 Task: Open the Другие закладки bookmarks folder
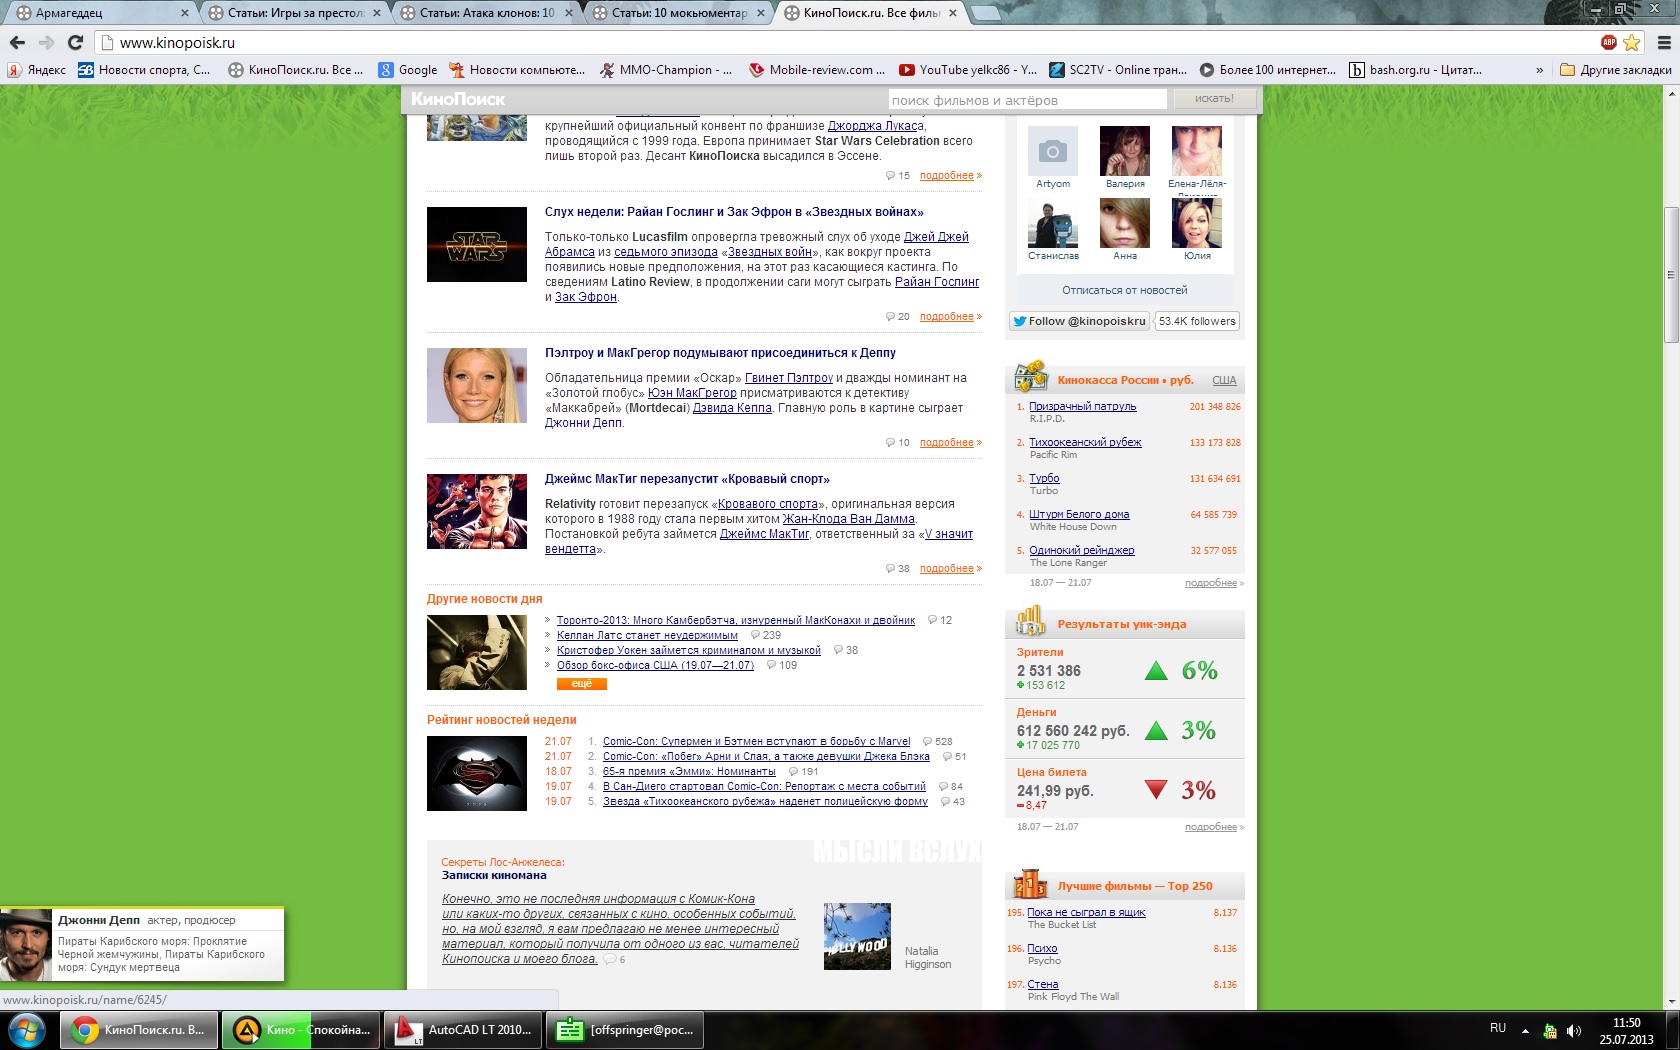(x=1616, y=70)
